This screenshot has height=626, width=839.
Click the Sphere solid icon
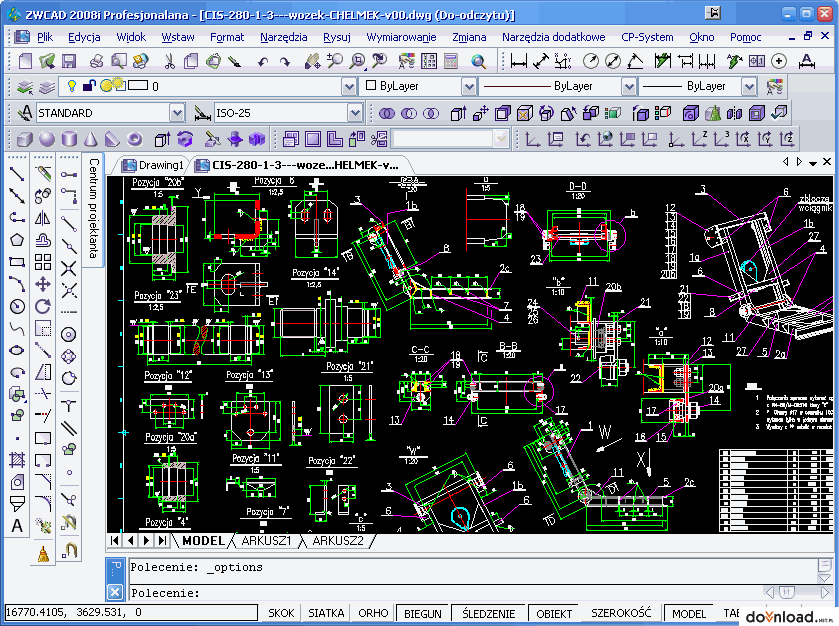(x=47, y=140)
